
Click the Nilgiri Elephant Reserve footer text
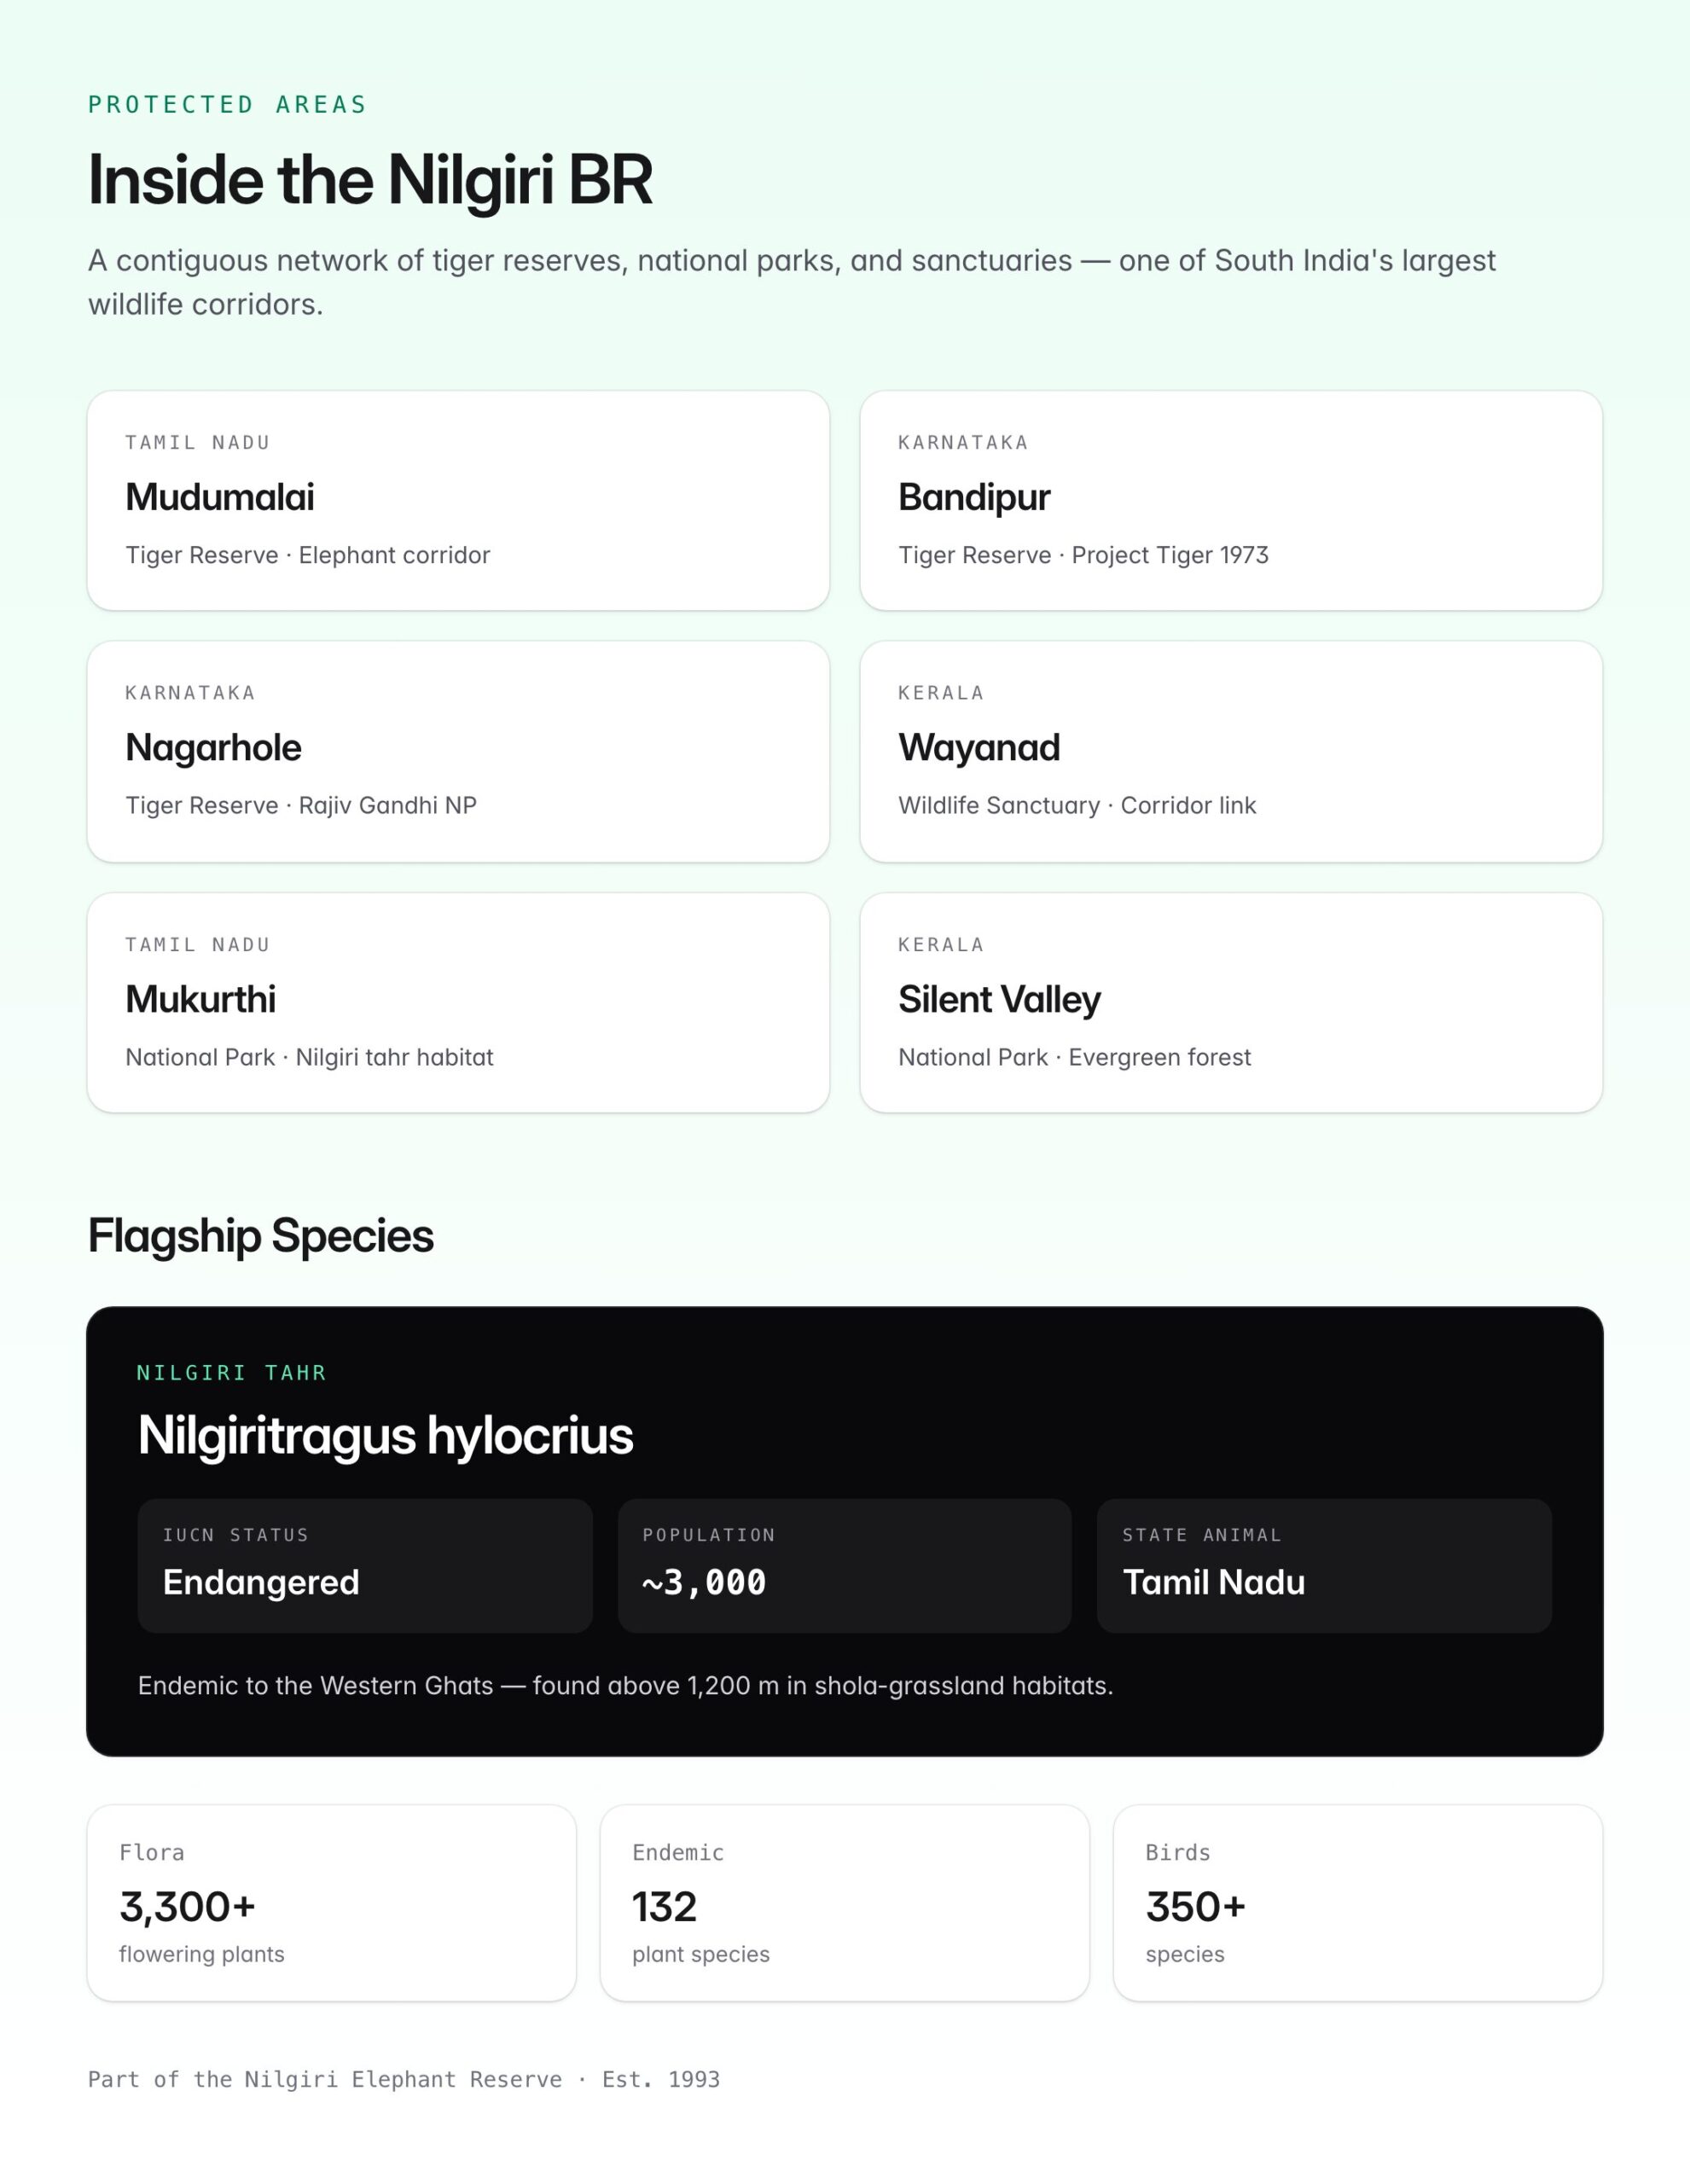(x=404, y=2079)
